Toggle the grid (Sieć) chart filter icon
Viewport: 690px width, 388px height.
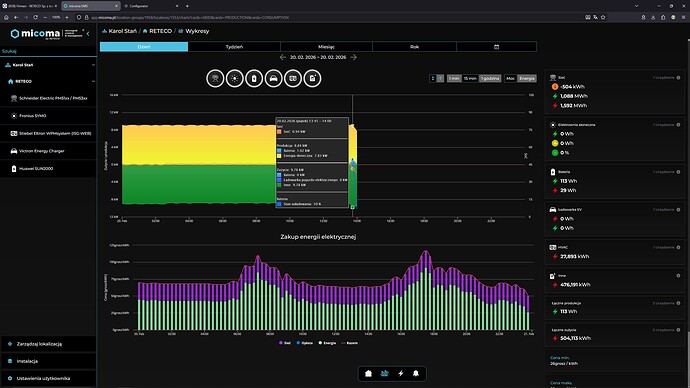pyautogui.click(x=215, y=78)
